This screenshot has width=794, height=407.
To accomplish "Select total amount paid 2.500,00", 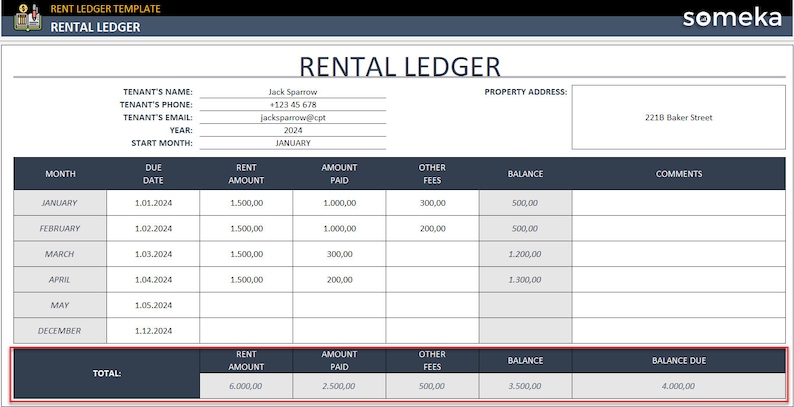I will coord(339,386).
